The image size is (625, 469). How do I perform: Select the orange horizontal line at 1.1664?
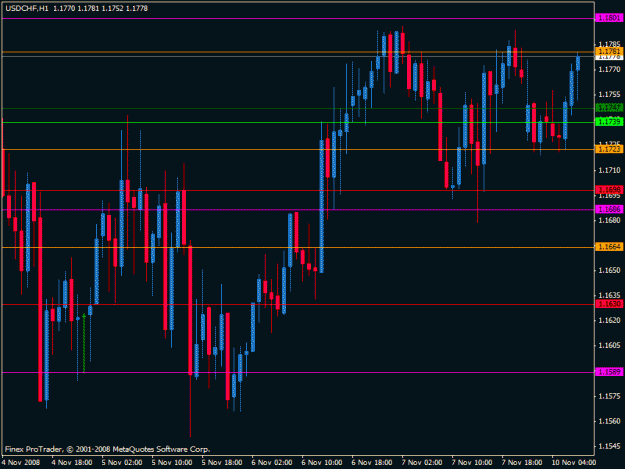tap(298, 247)
